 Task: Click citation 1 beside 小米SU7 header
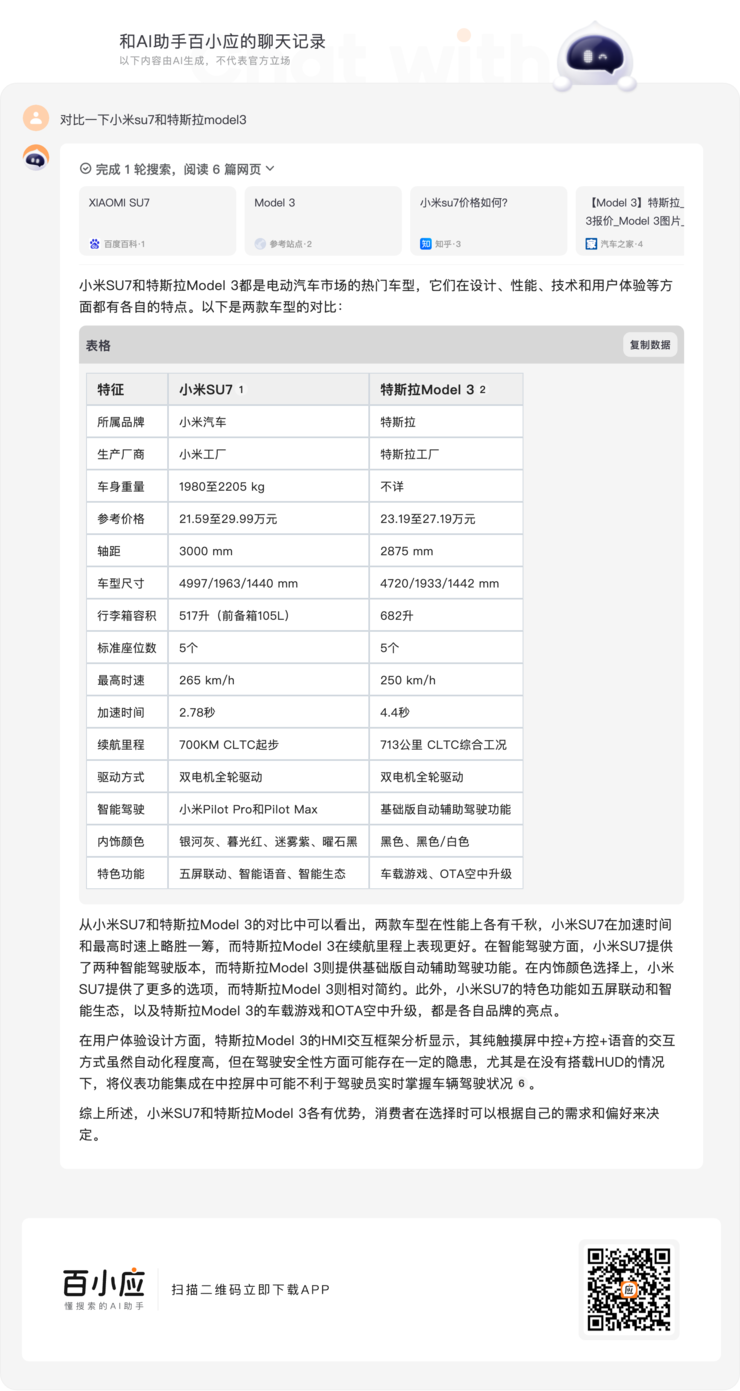[x=241, y=390]
